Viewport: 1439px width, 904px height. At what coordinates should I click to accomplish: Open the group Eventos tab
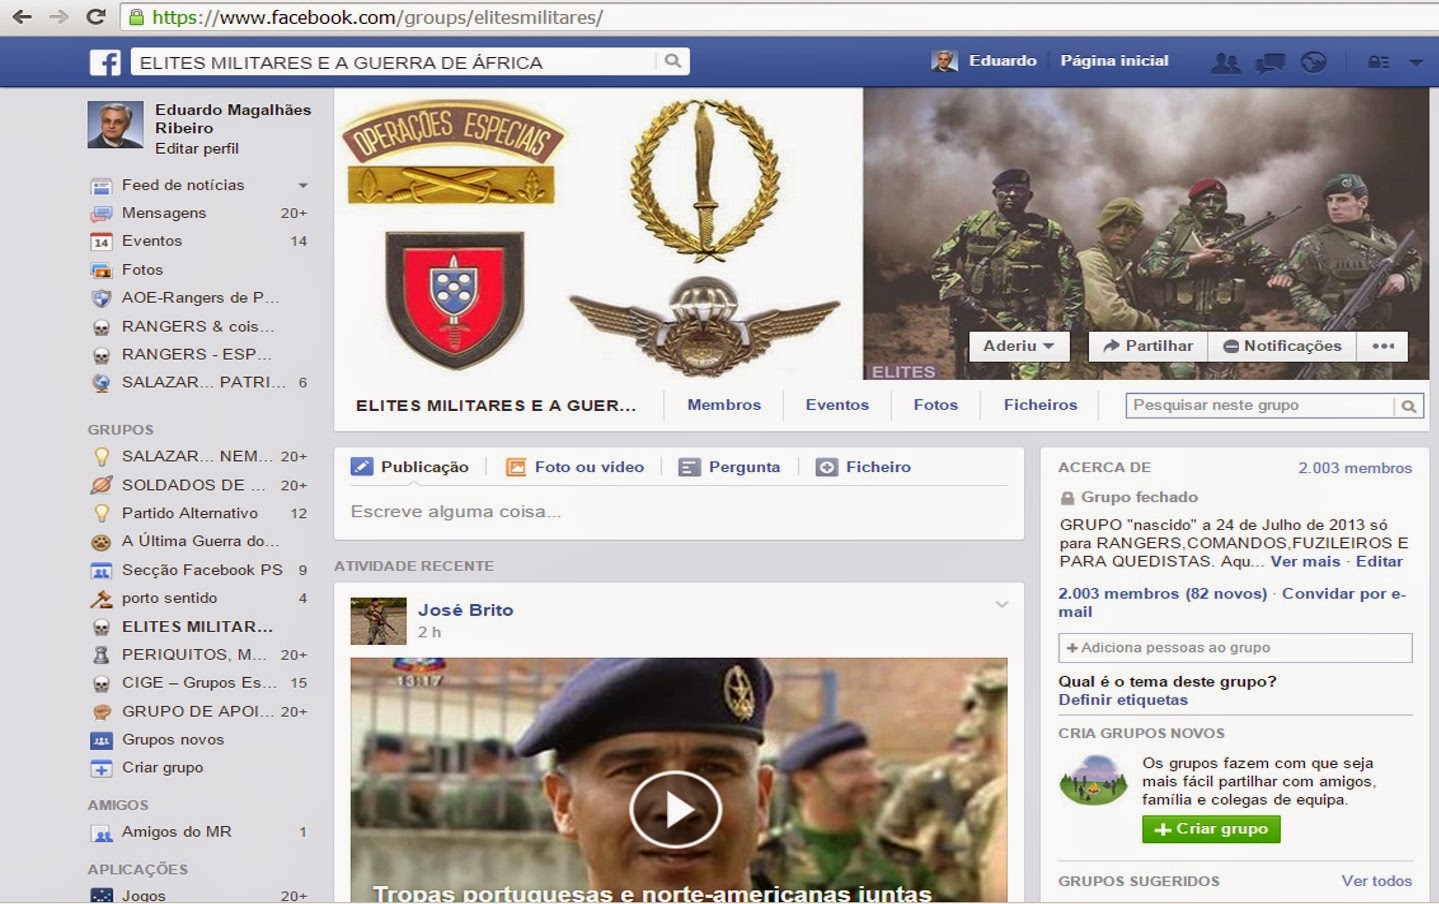837,405
